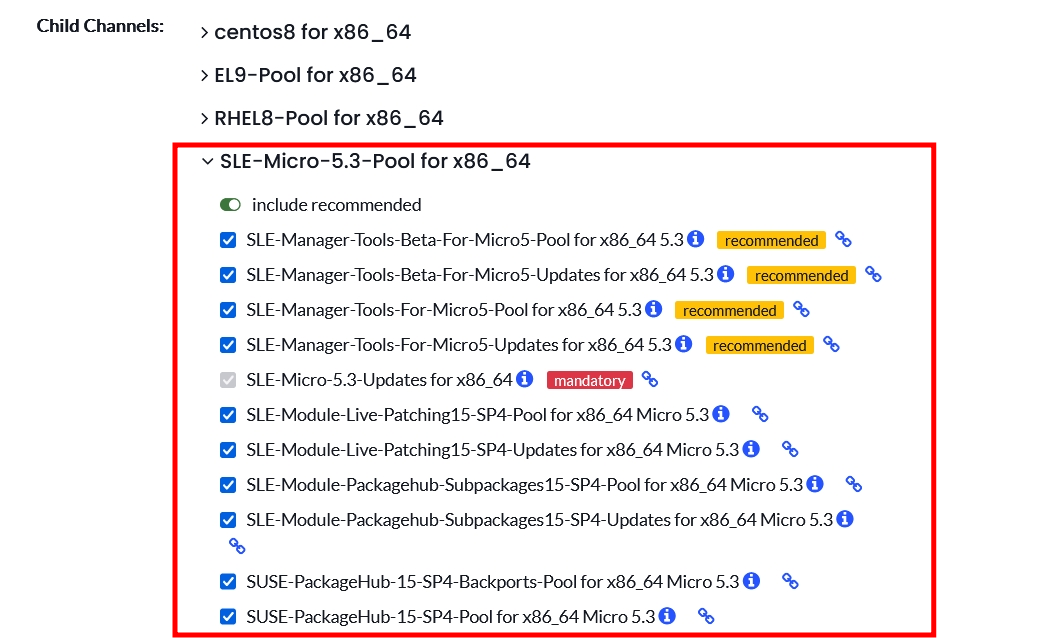Expand RHEL8-Pool for x86_64 channel
Image resolution: width=1045 pixels, height=644 pixels.
pyautogui.click(x=322, y=118)
